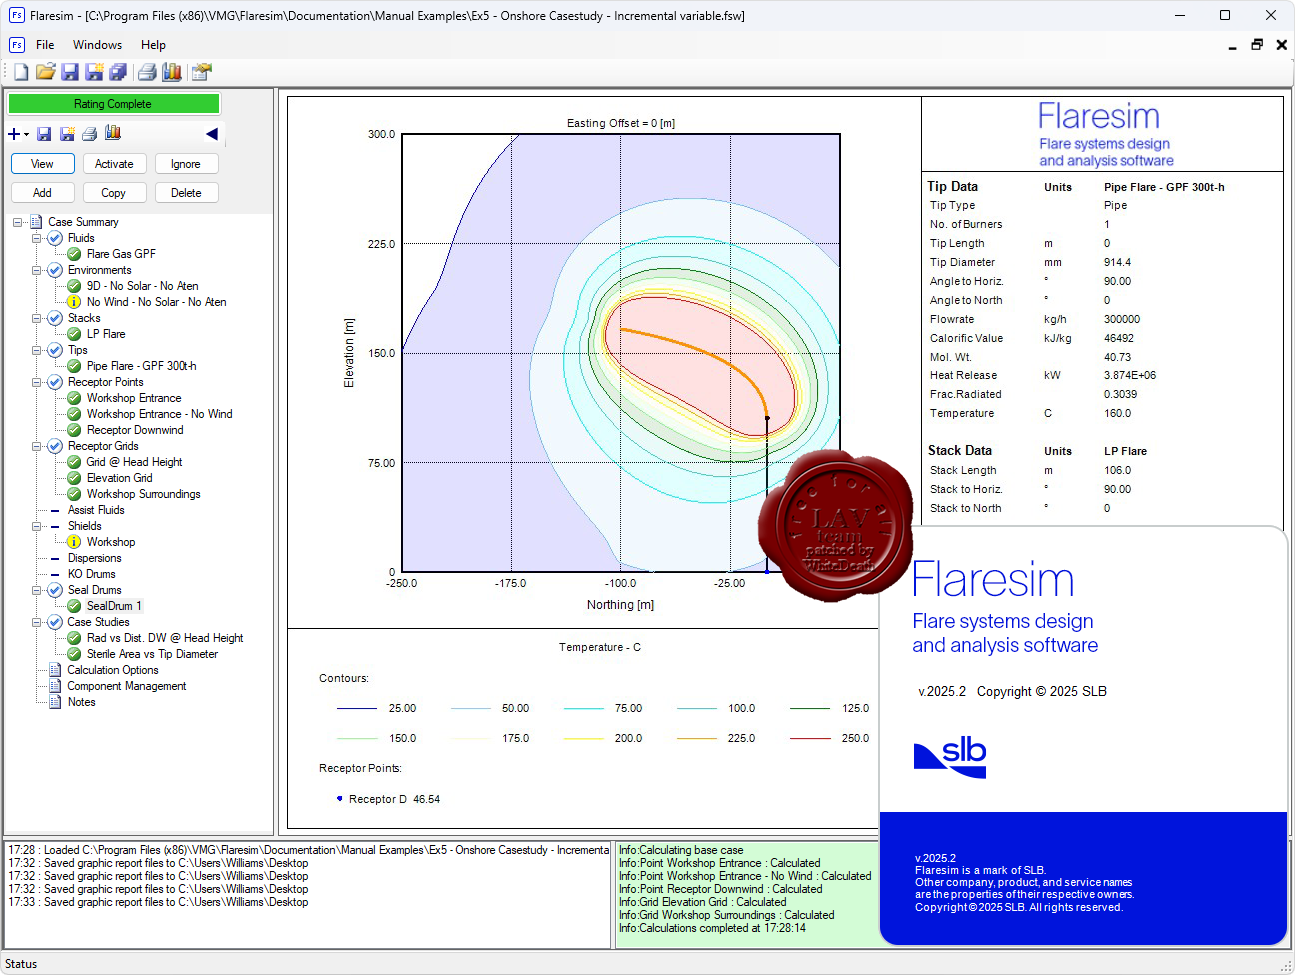Select Flare Gas GPF in tree
Screen dimensions: 1295x975
coord(121,254)
